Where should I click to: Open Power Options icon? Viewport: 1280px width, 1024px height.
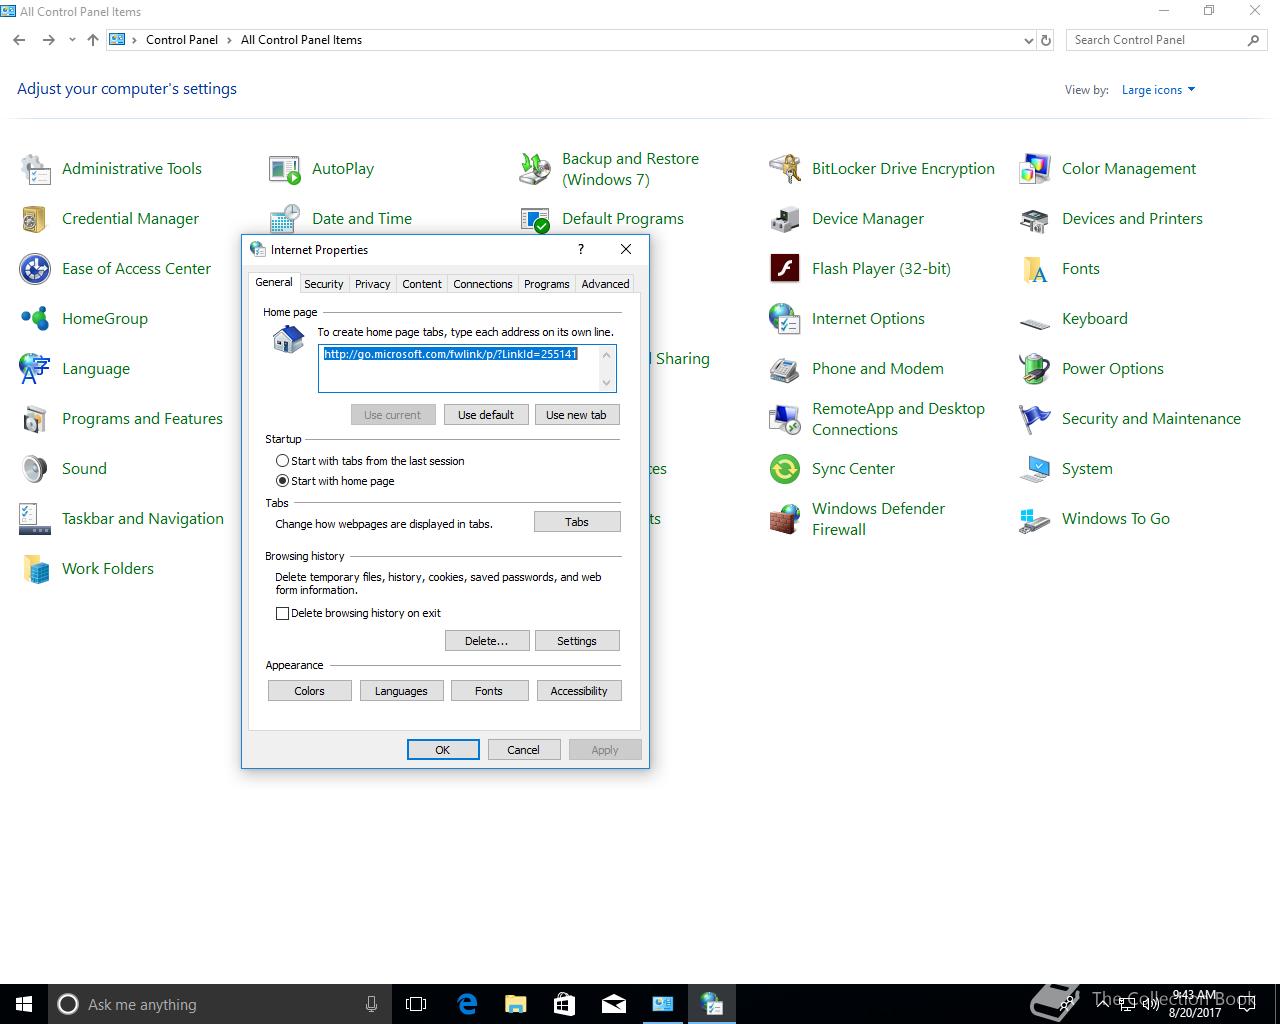[1035, 369]
